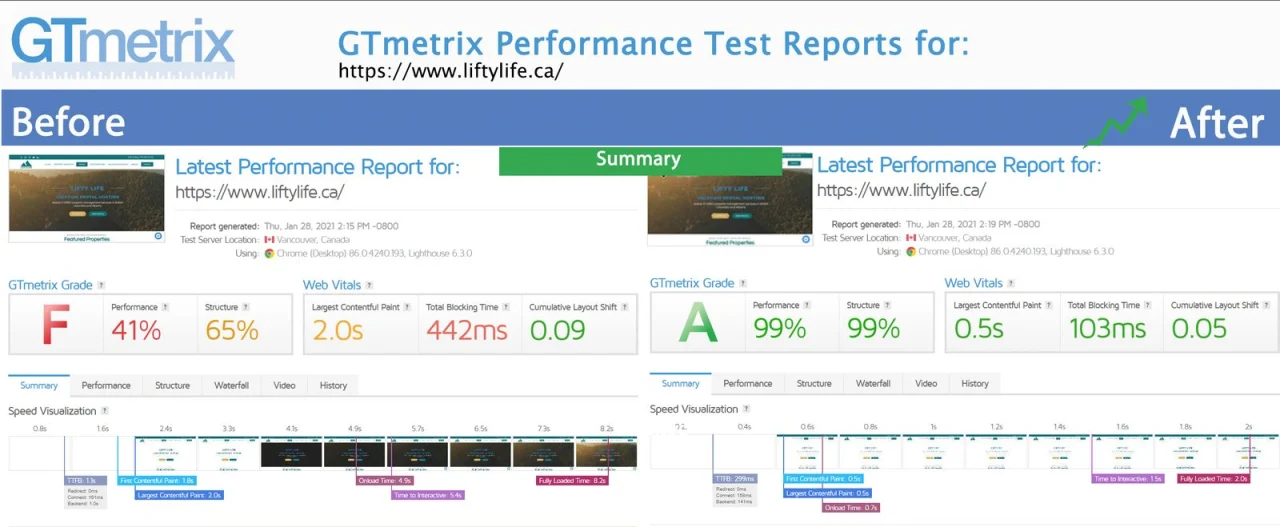Click the liftylife.ca URL under Before report title

260,192
